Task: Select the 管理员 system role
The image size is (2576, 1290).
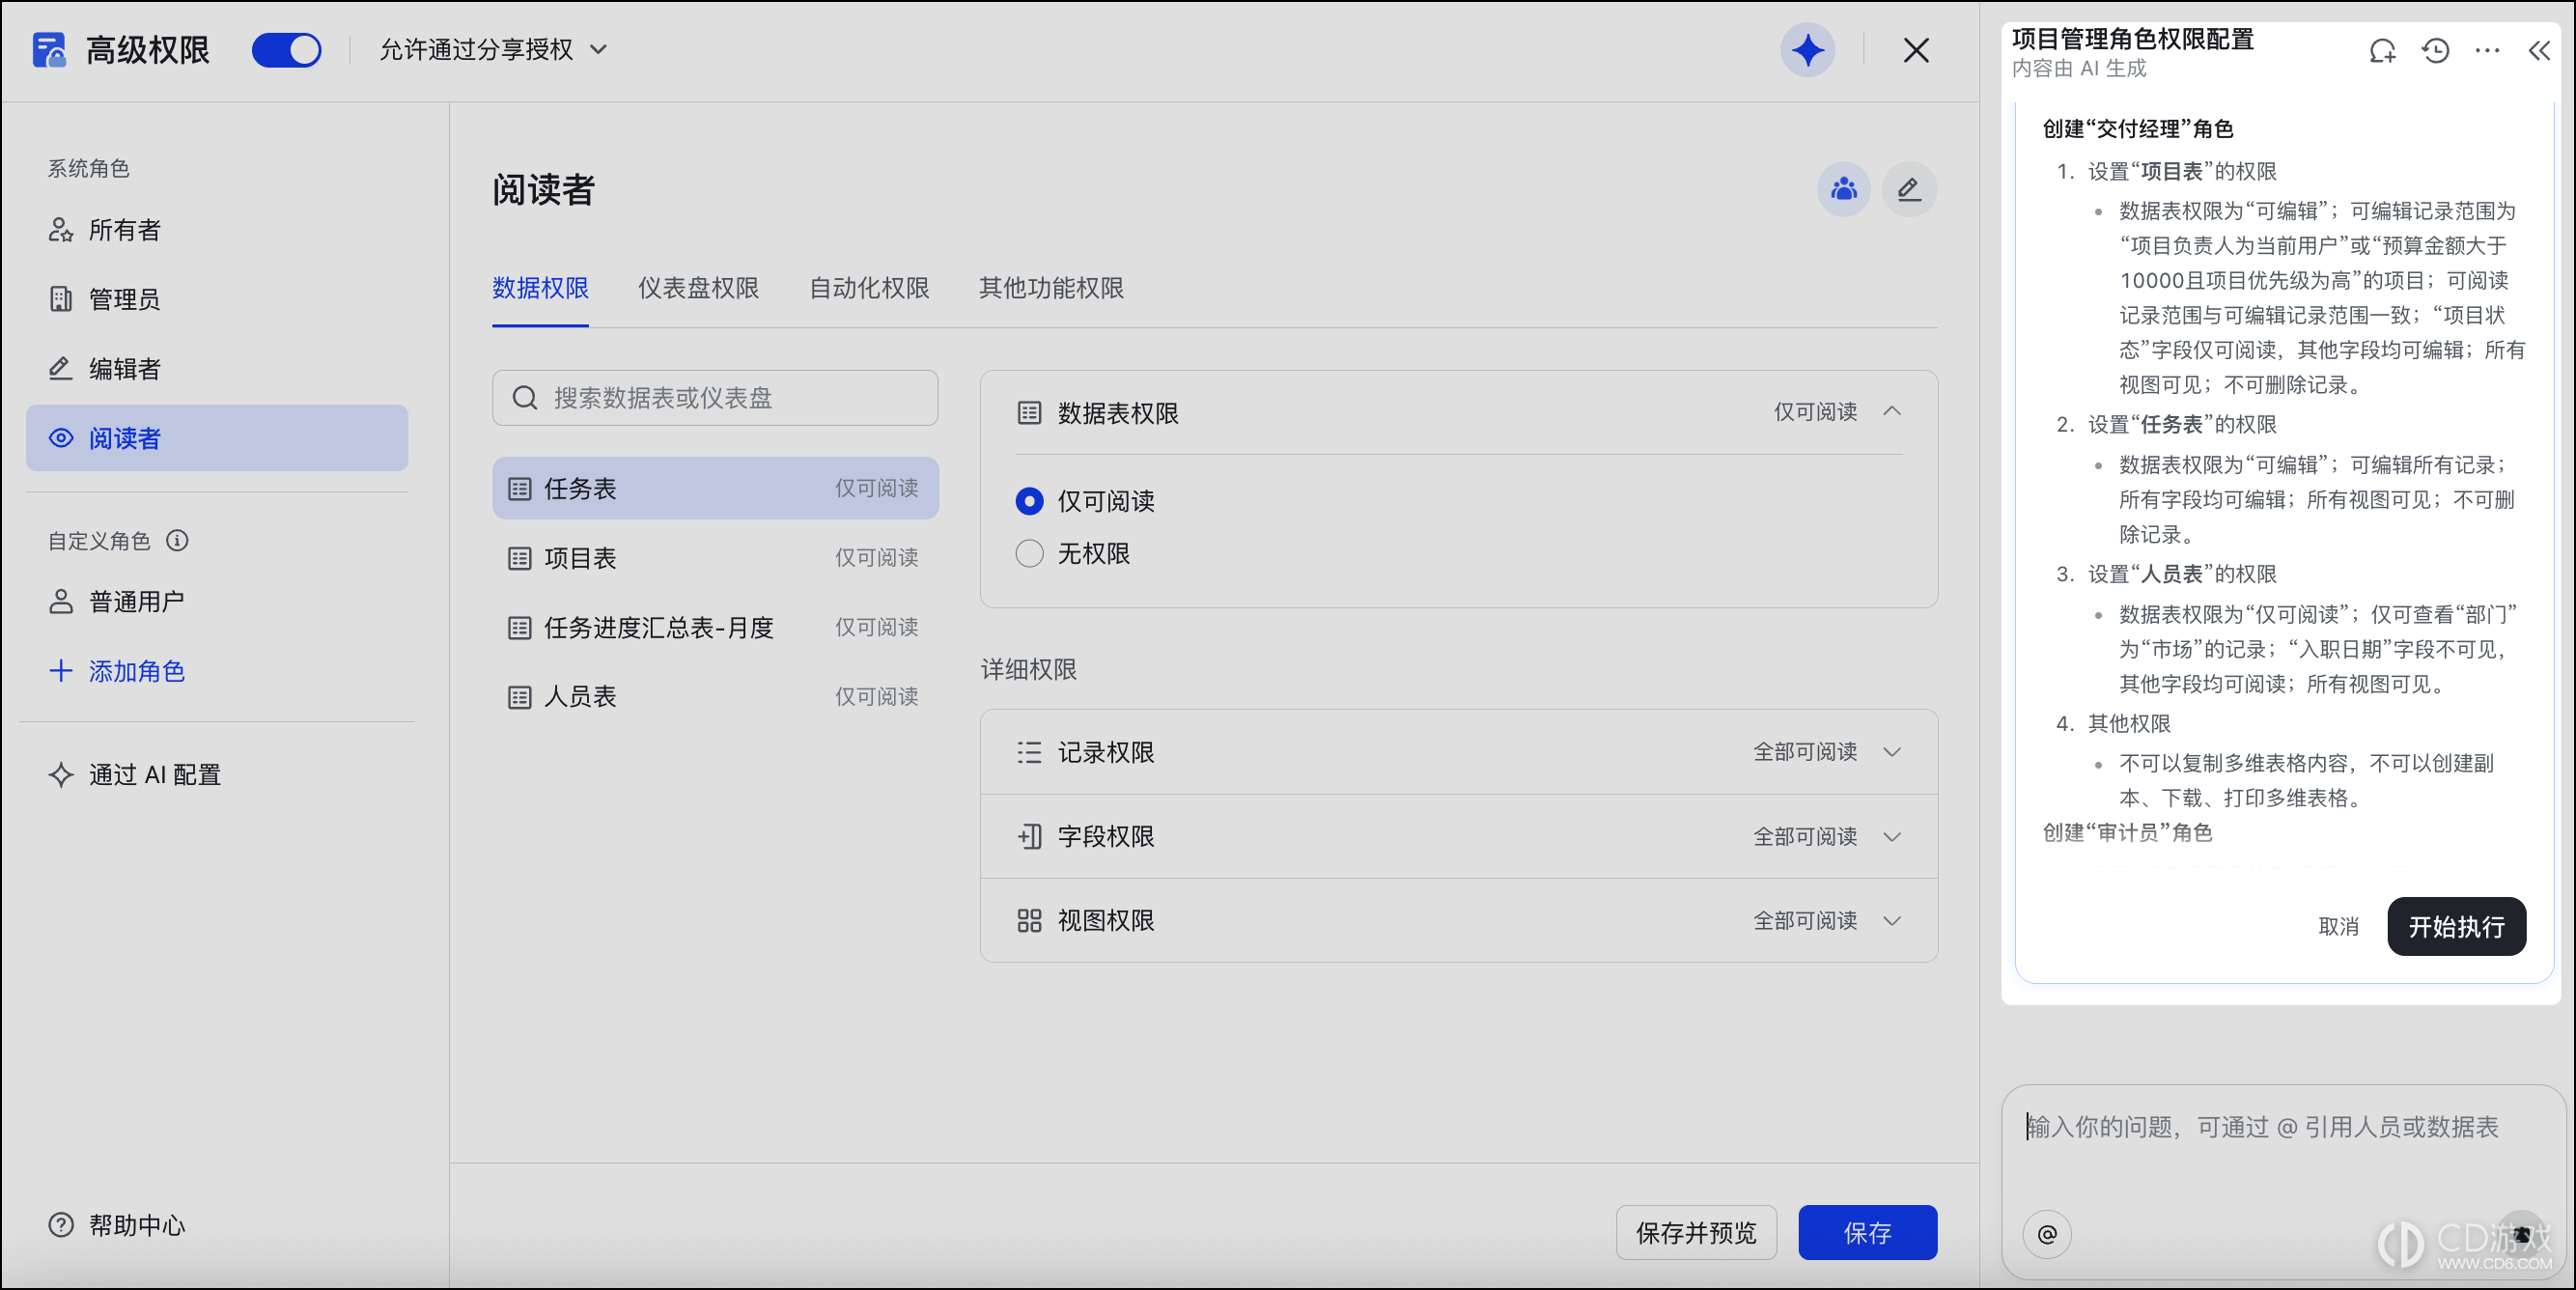Action: click(x=217, y=299)
